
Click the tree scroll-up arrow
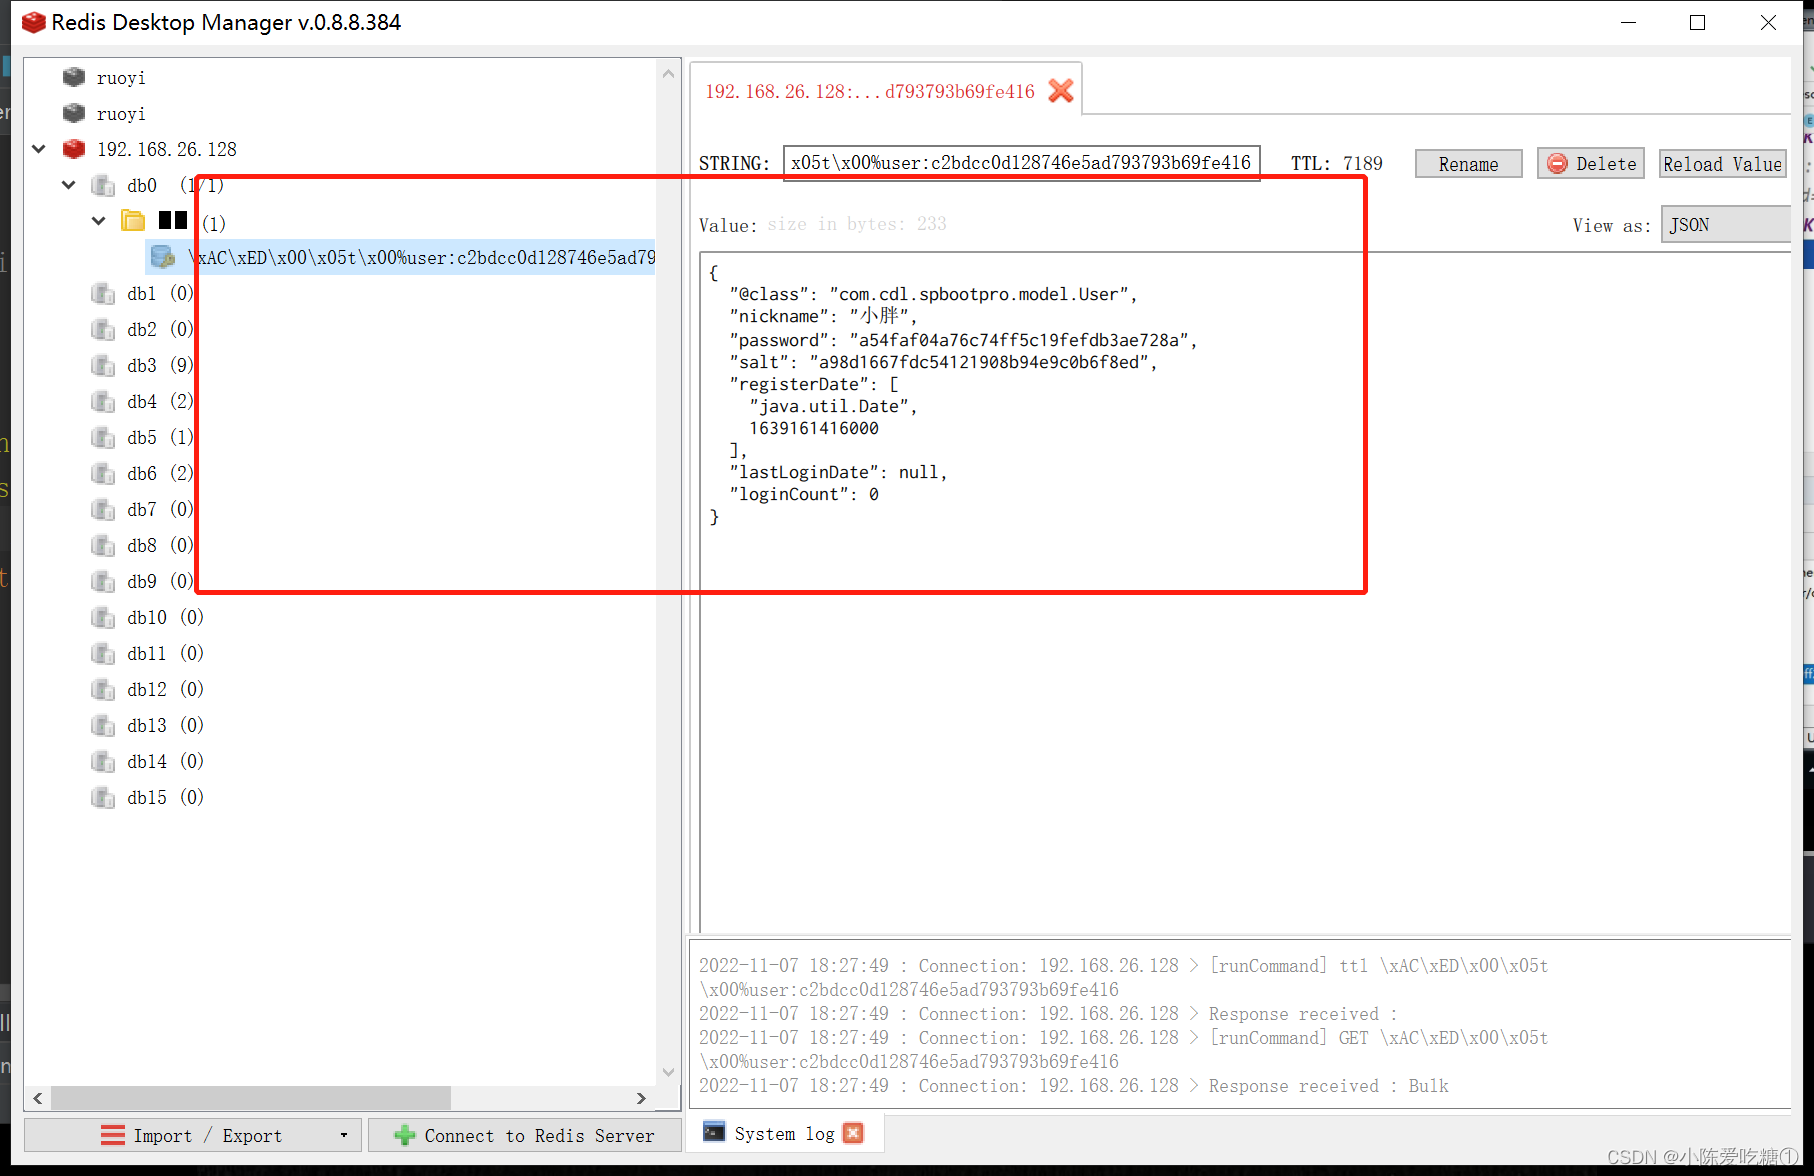668,74
